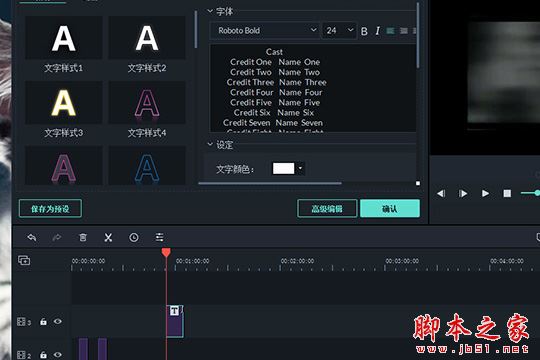Click the 'Credit One' text line
The height and width of the screenshot is (360, 540).
click(x=251, y=62)
